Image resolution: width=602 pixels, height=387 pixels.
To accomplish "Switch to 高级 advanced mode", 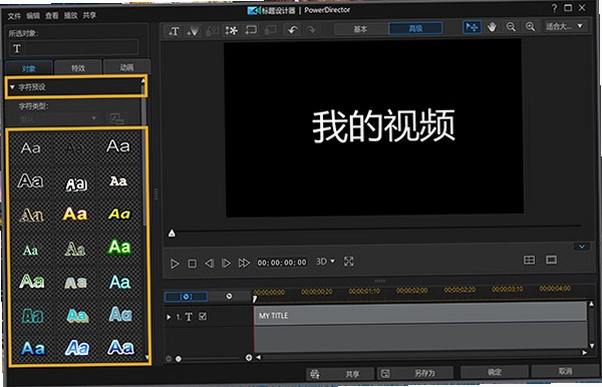I will tap(415, 28).
